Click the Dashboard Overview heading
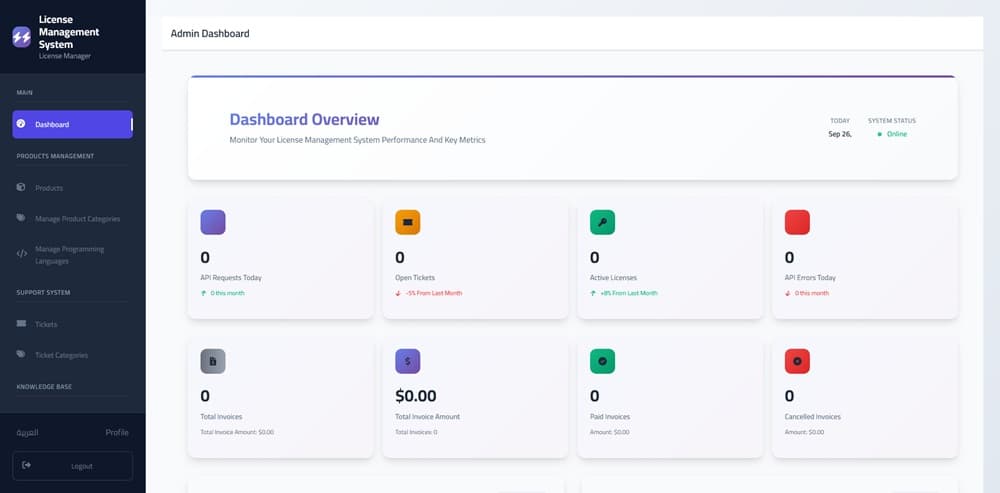 coord(304,120)
